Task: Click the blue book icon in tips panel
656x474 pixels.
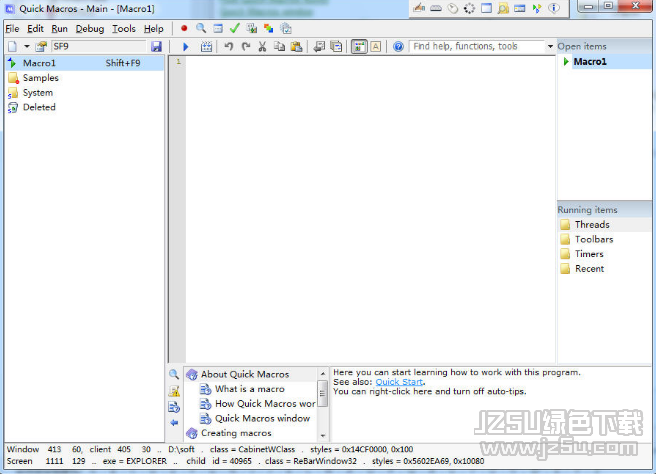Action: [x=174, y=407]
